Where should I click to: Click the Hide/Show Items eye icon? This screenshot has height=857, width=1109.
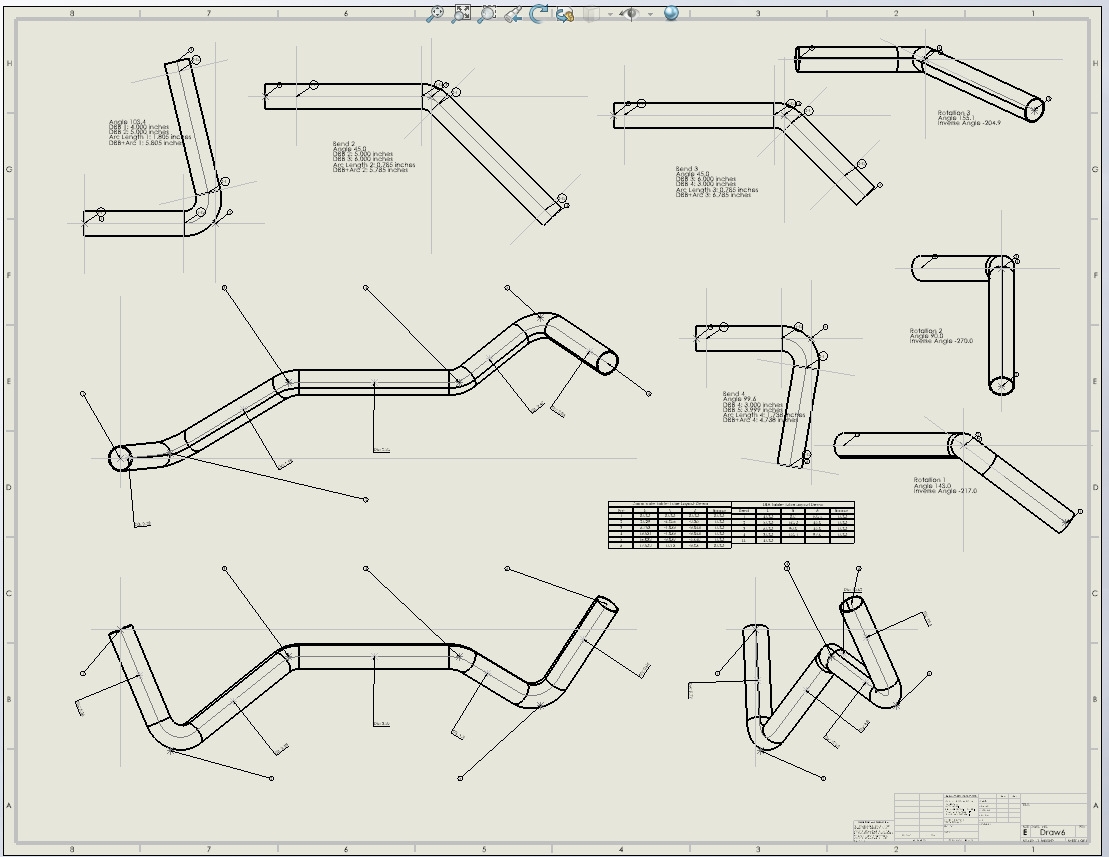pos(631,14)
